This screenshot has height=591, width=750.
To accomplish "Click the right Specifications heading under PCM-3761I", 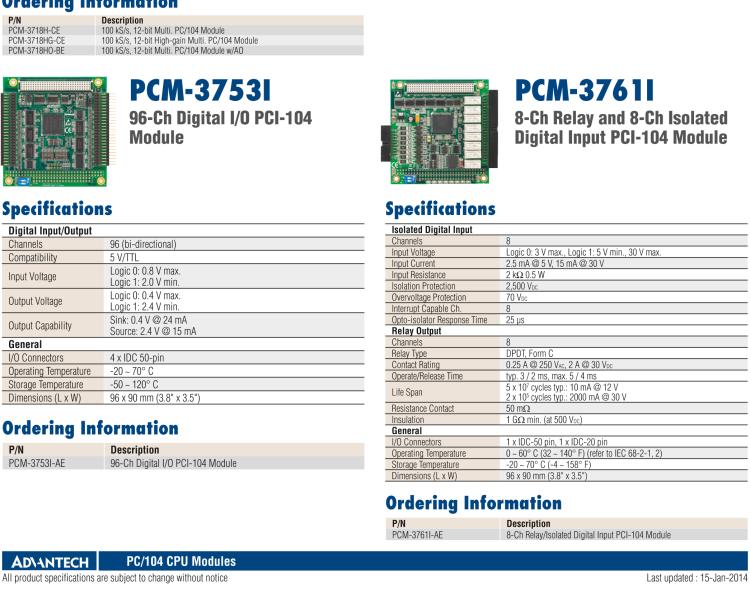I will pyautogui.click(x=440, y=209).
